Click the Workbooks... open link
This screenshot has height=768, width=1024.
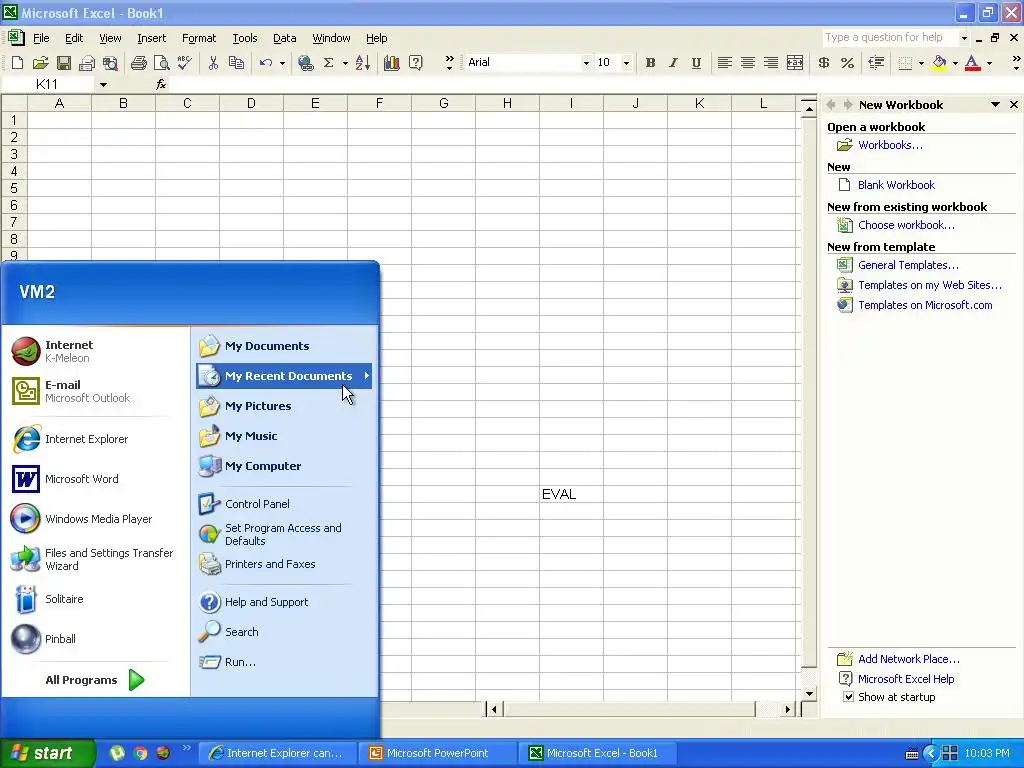(890, 145)
